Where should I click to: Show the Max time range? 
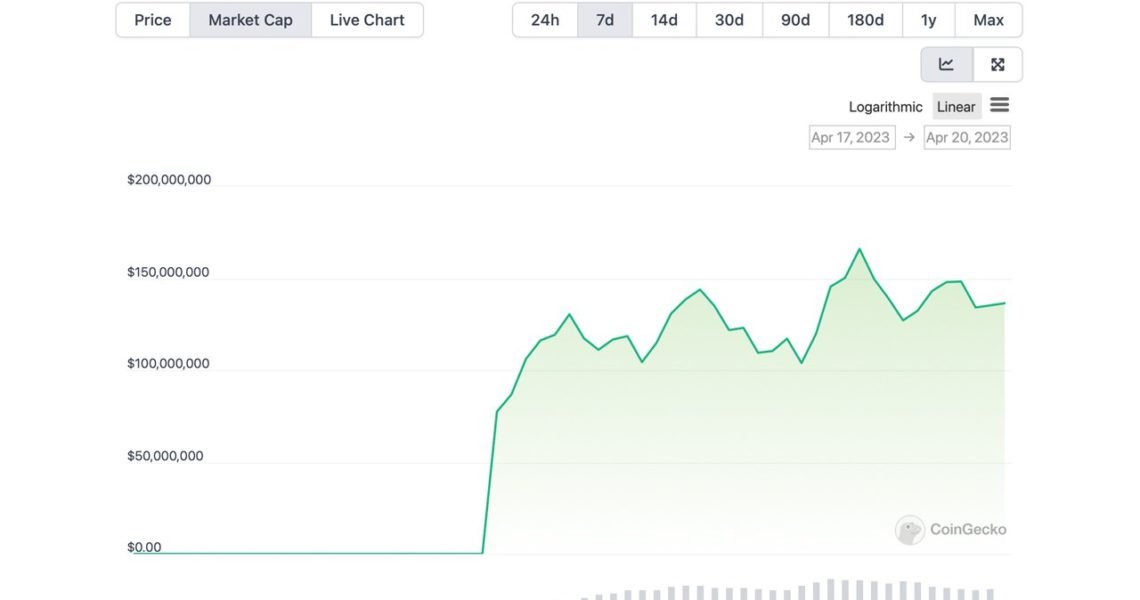point(988,20)
